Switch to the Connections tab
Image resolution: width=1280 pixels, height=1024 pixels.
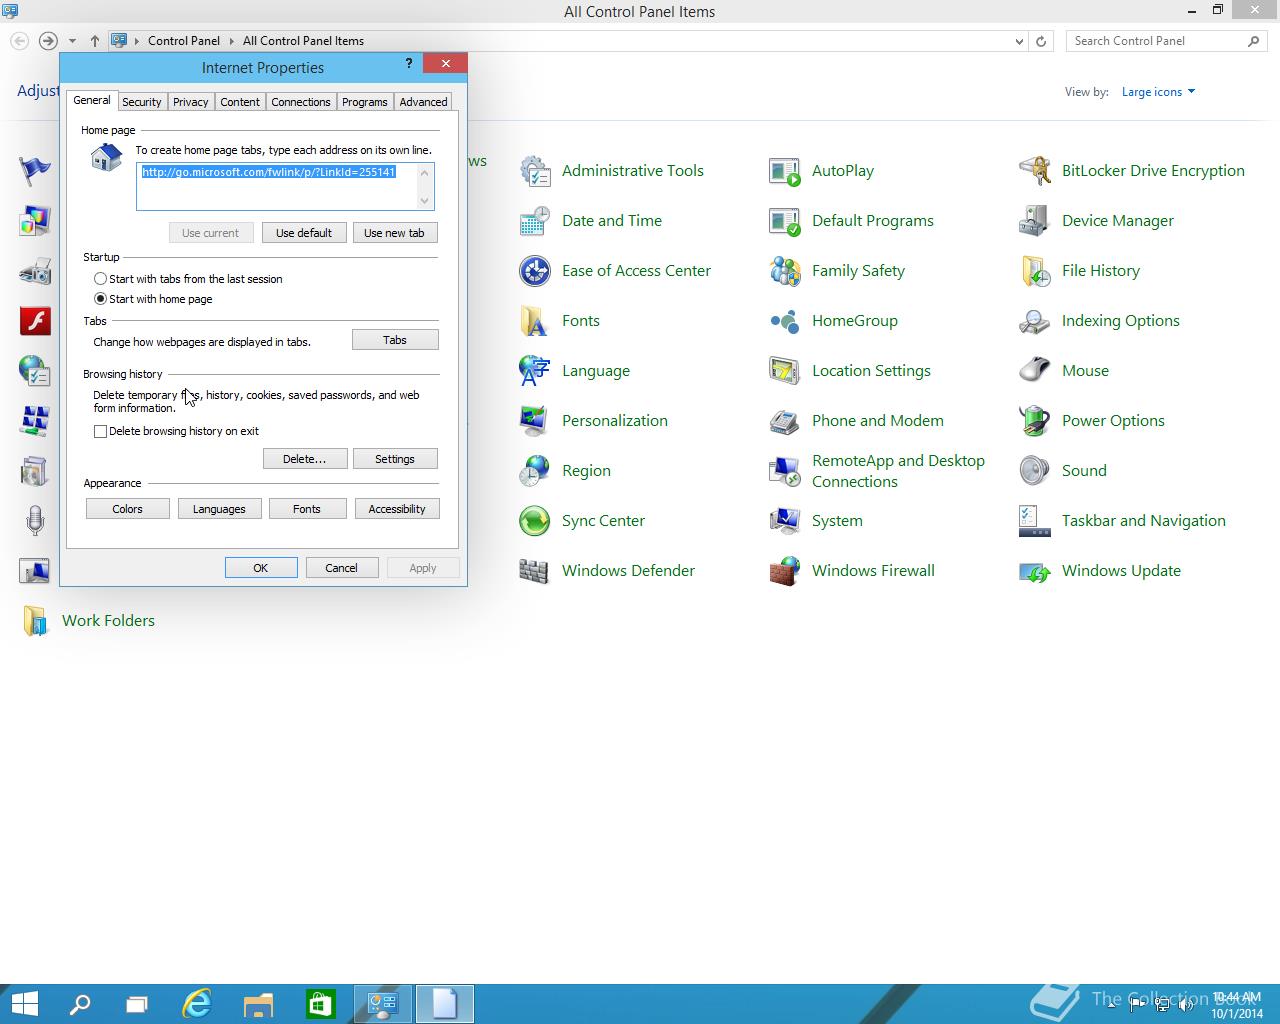[300, 102]
